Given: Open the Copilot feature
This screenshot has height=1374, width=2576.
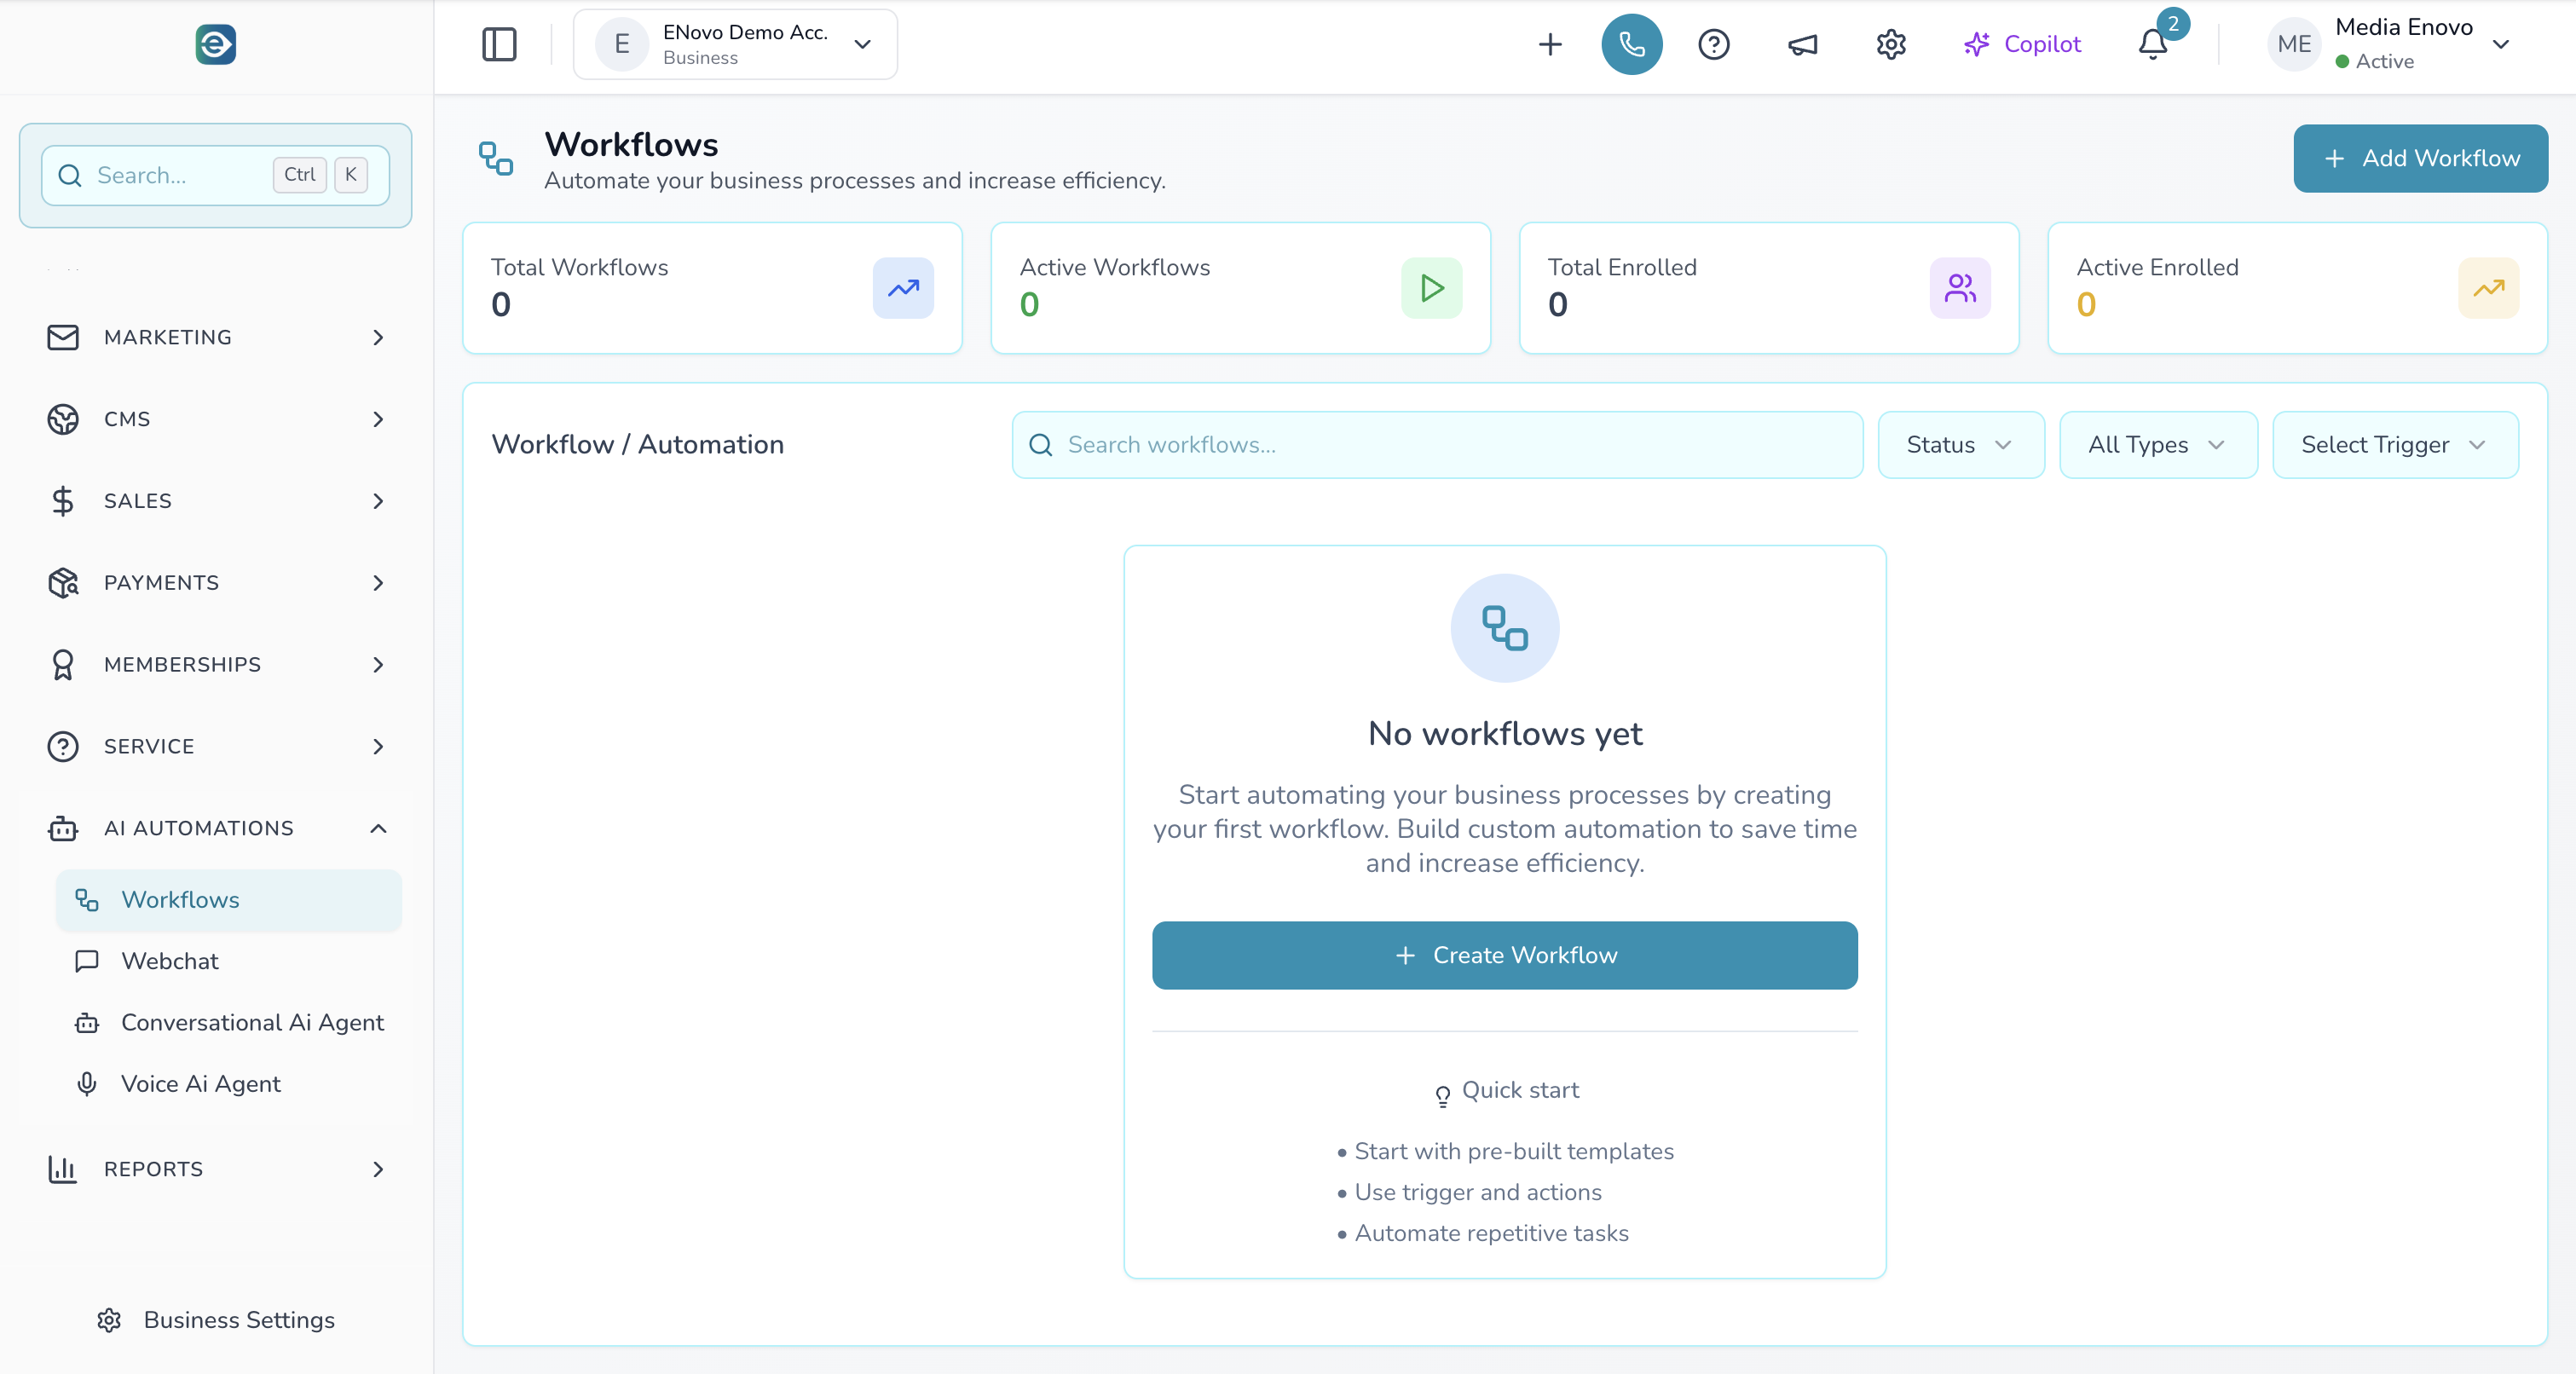Looking at the screenshot, I should pyautogui.click(x=2022, y=44).
